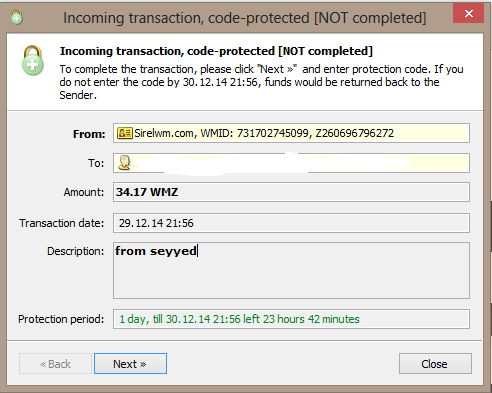Click the small padlock icon in title bar
This screenshot has height=393, width=492.
point(17,17)
